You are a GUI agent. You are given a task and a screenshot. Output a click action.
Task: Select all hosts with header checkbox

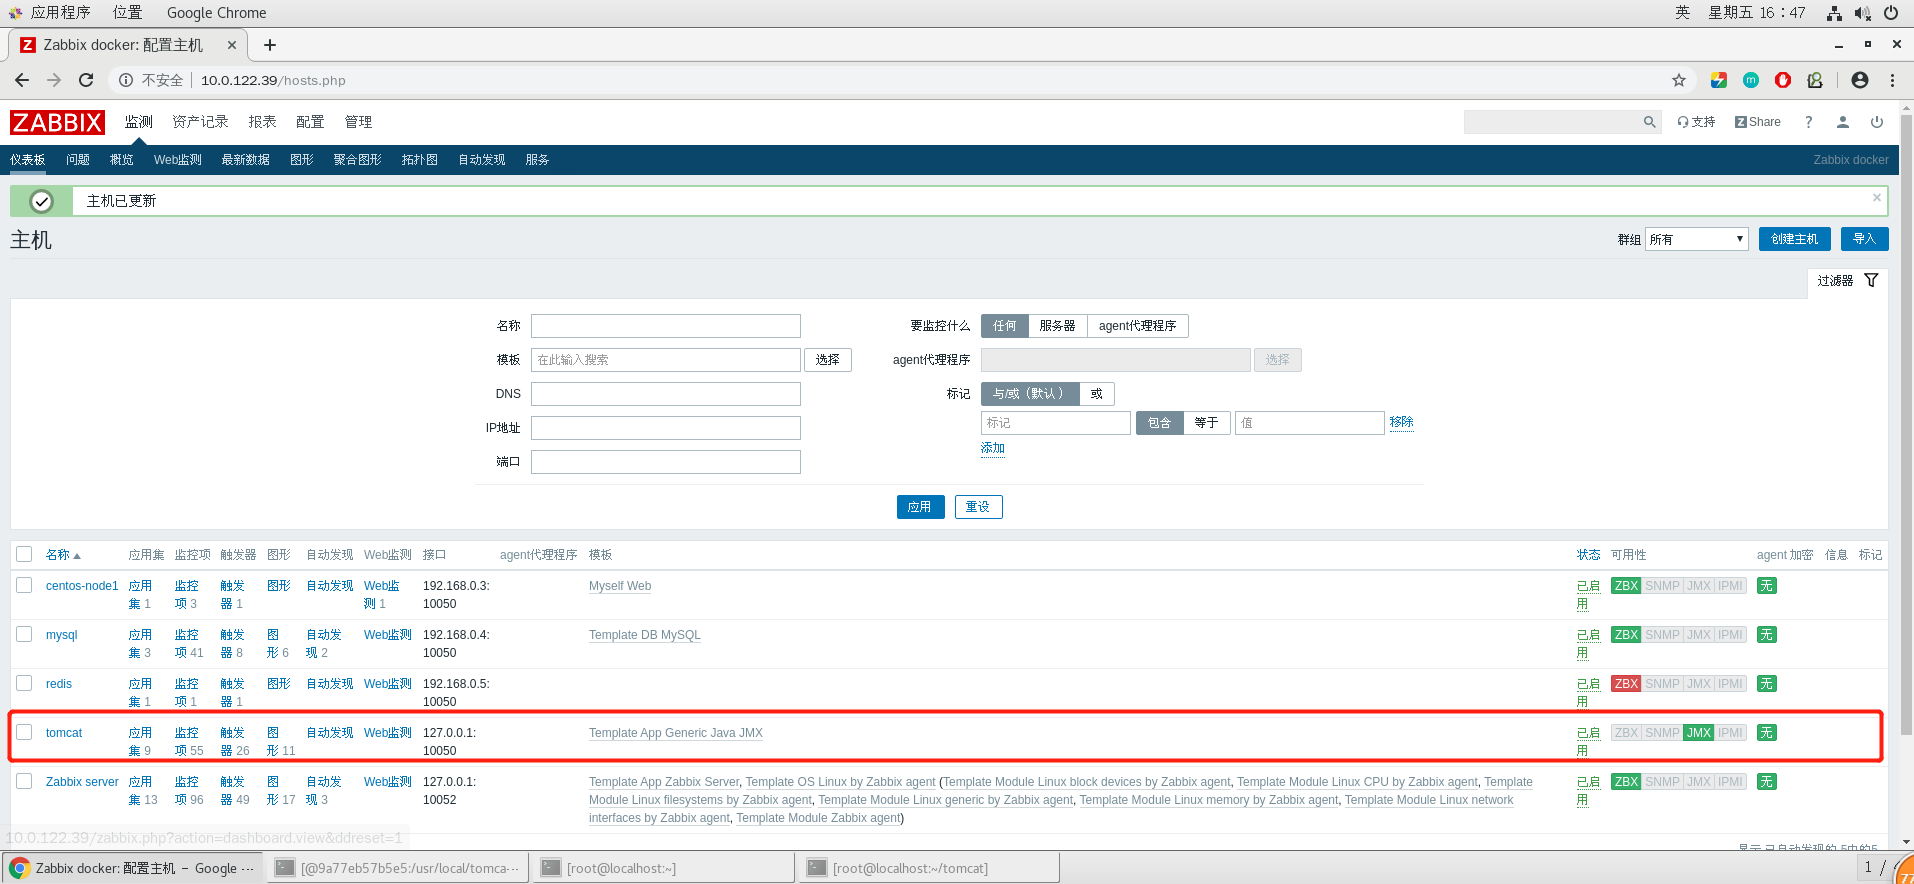click(24, 554)
